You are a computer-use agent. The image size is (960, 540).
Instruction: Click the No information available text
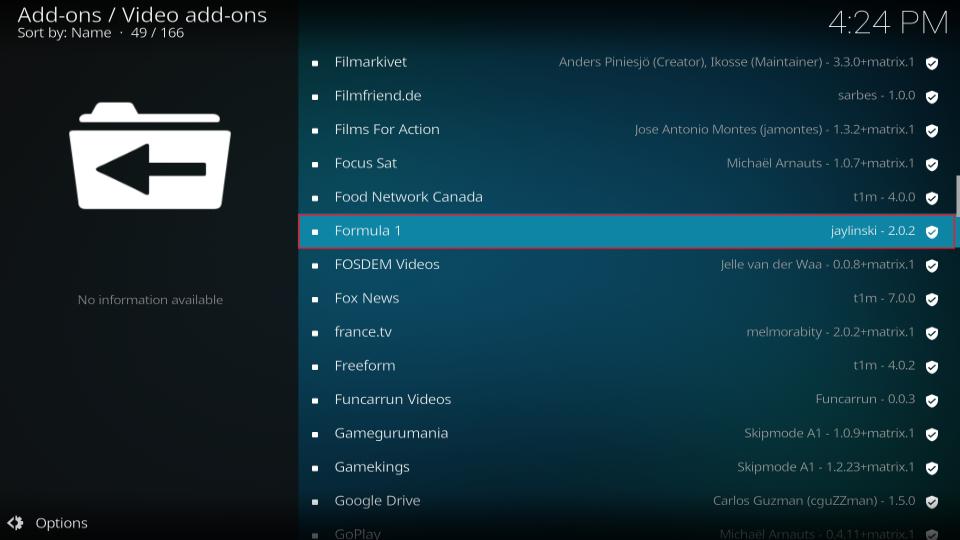click(150, 300)
